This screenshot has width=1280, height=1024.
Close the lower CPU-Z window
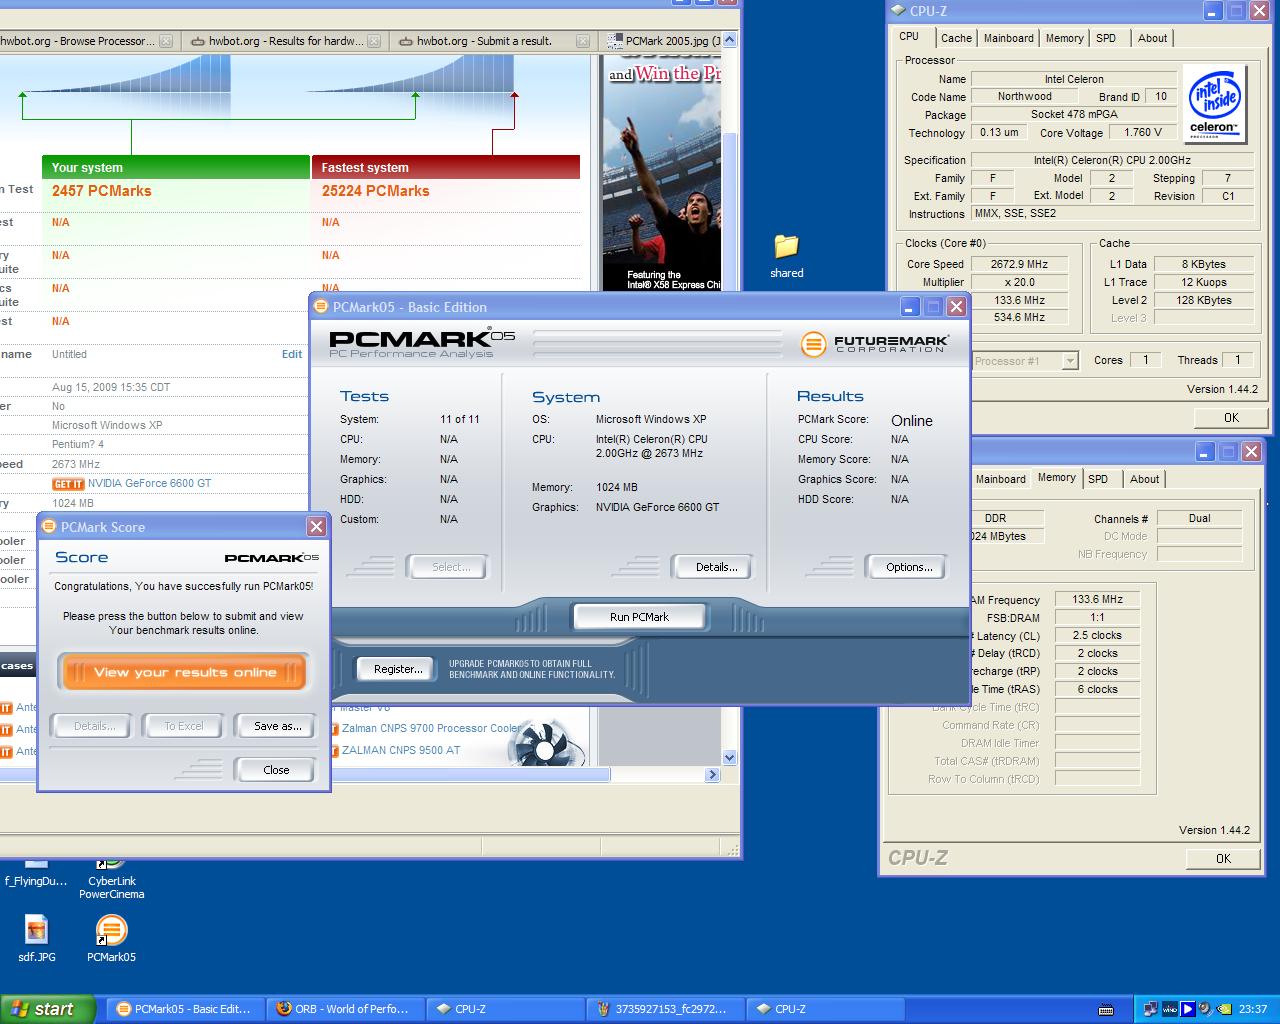tap(1251, 452)
